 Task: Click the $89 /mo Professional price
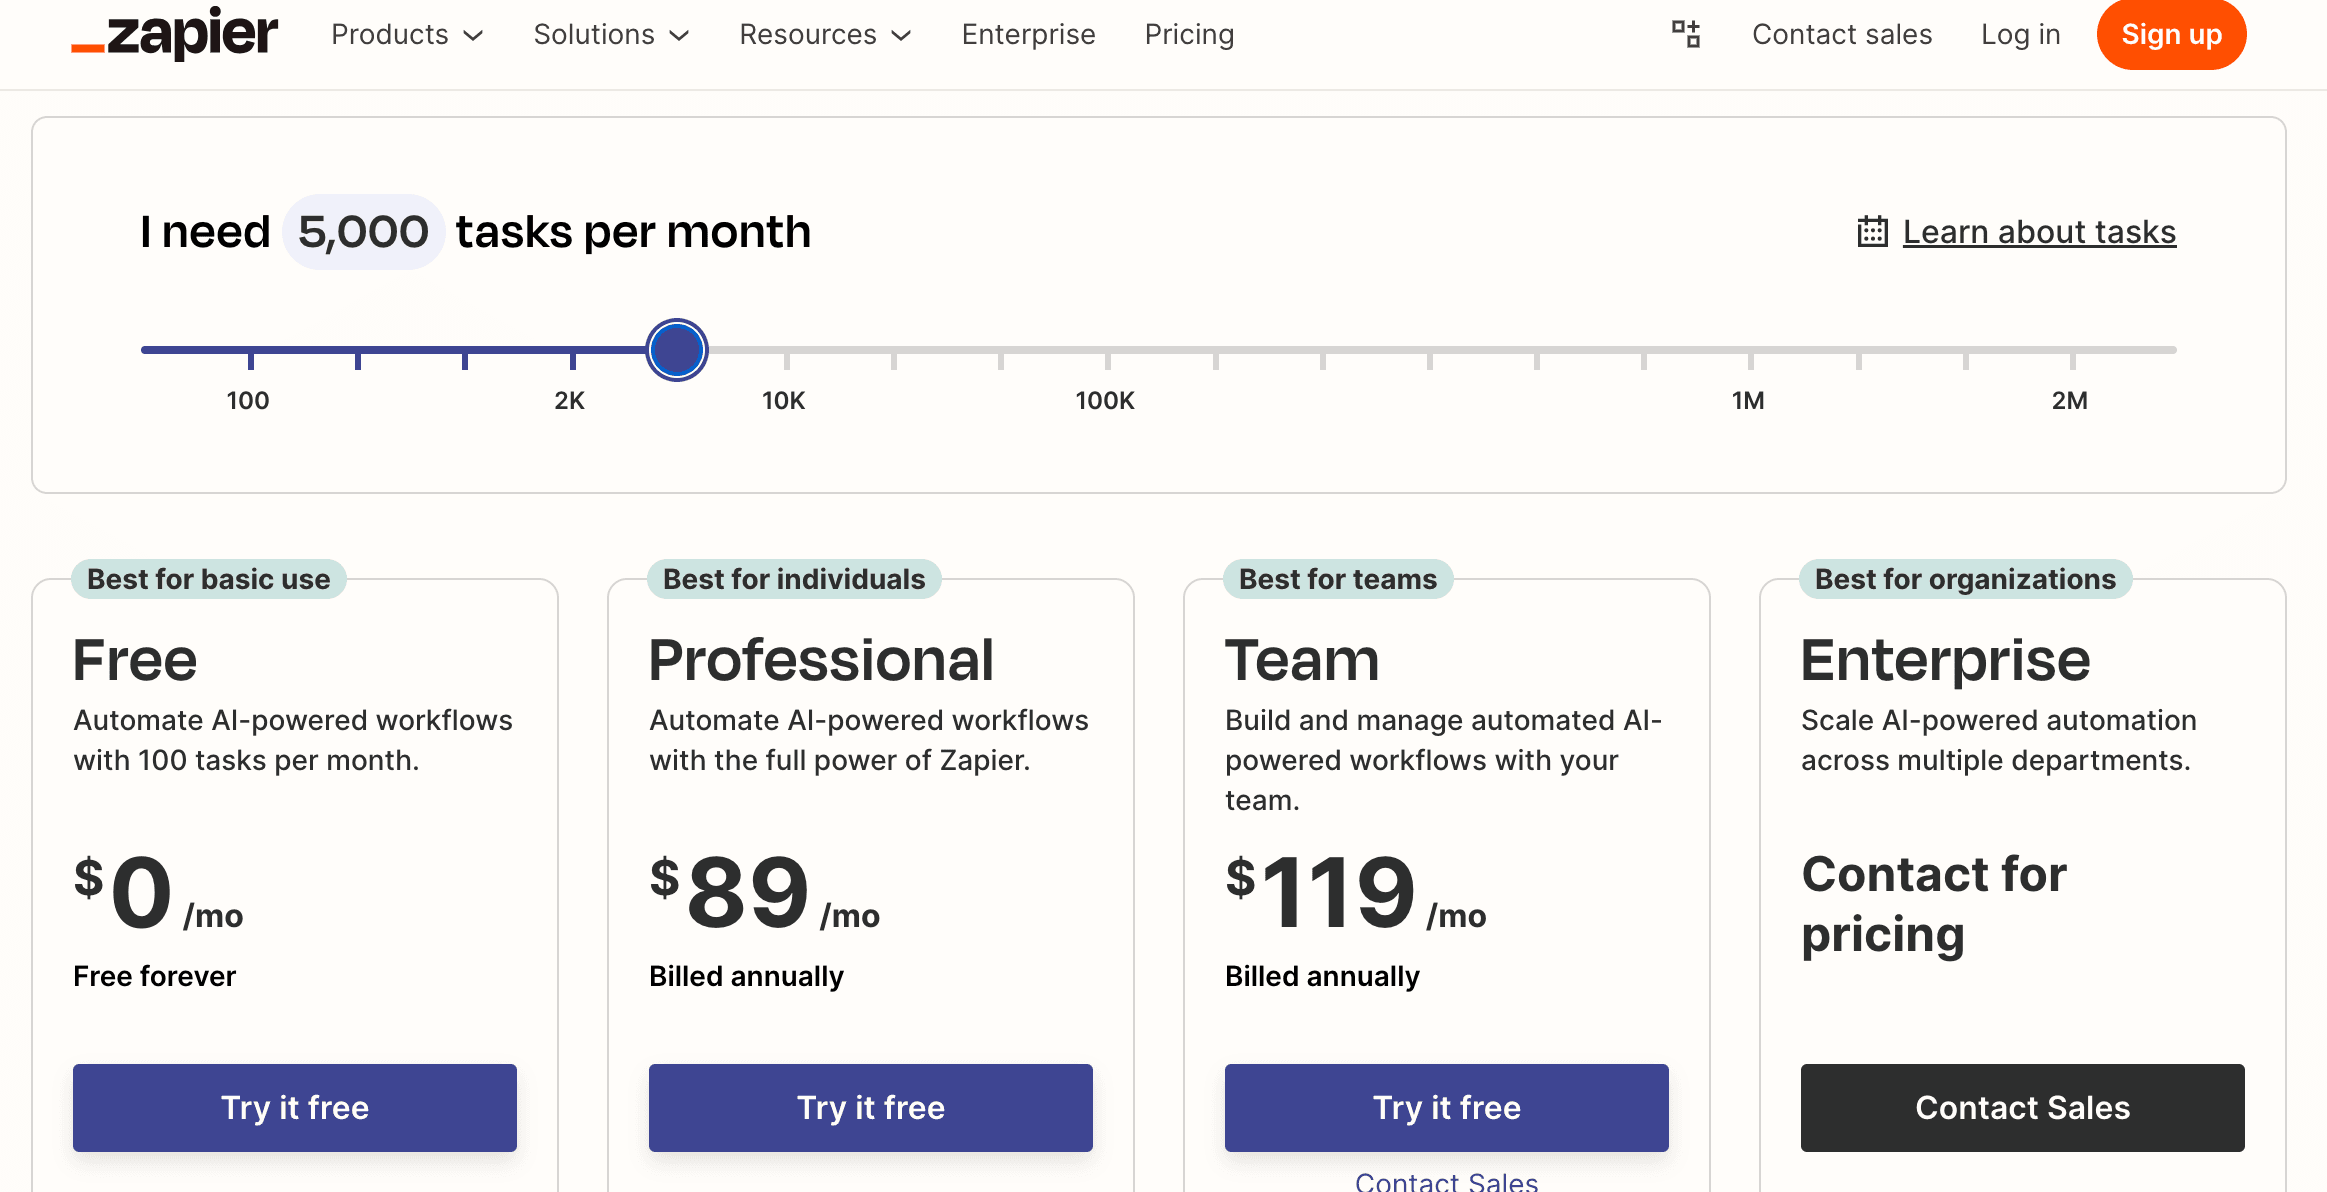point(765,892)
